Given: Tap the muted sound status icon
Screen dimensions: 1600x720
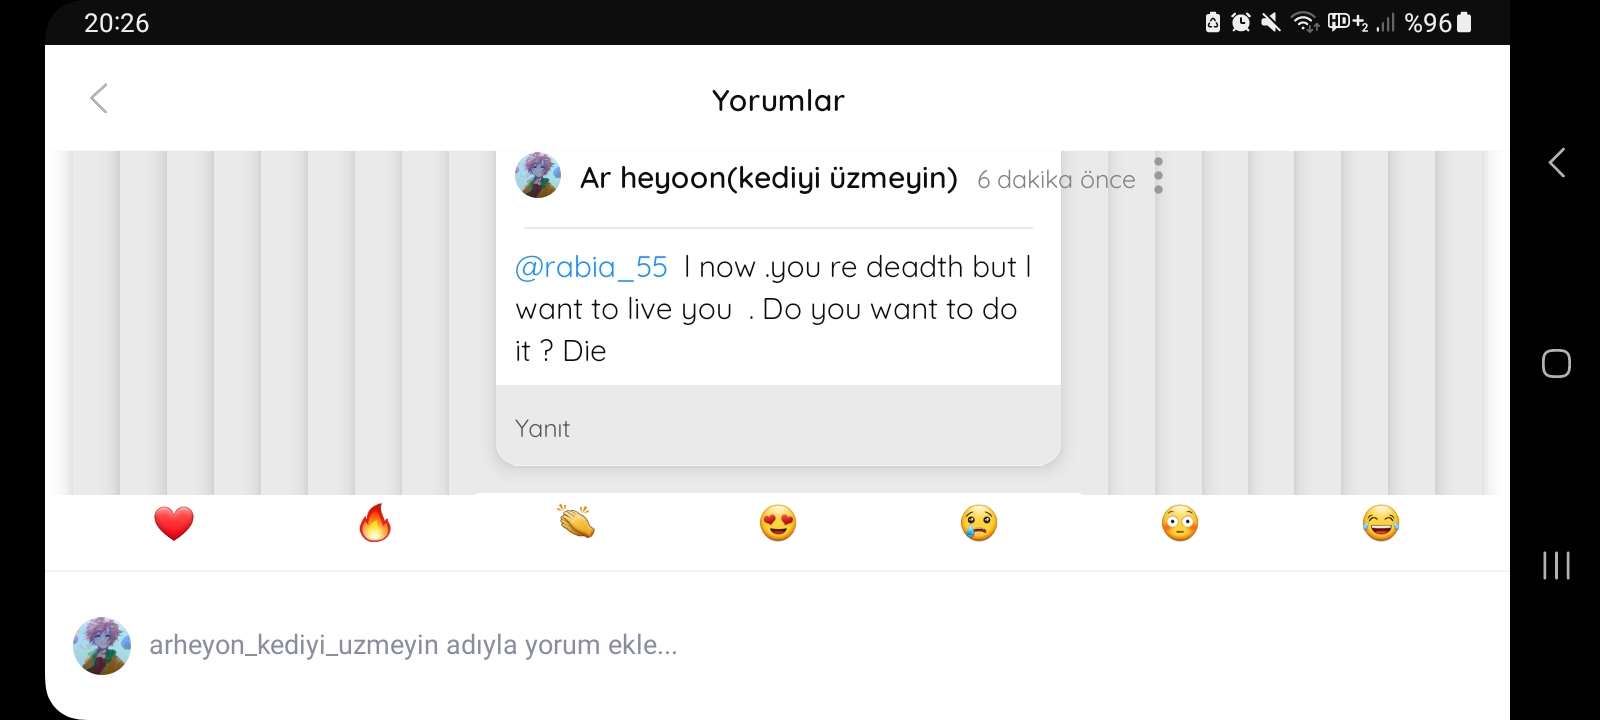Looking at the screenshot, I should (x=1271, y=22).
